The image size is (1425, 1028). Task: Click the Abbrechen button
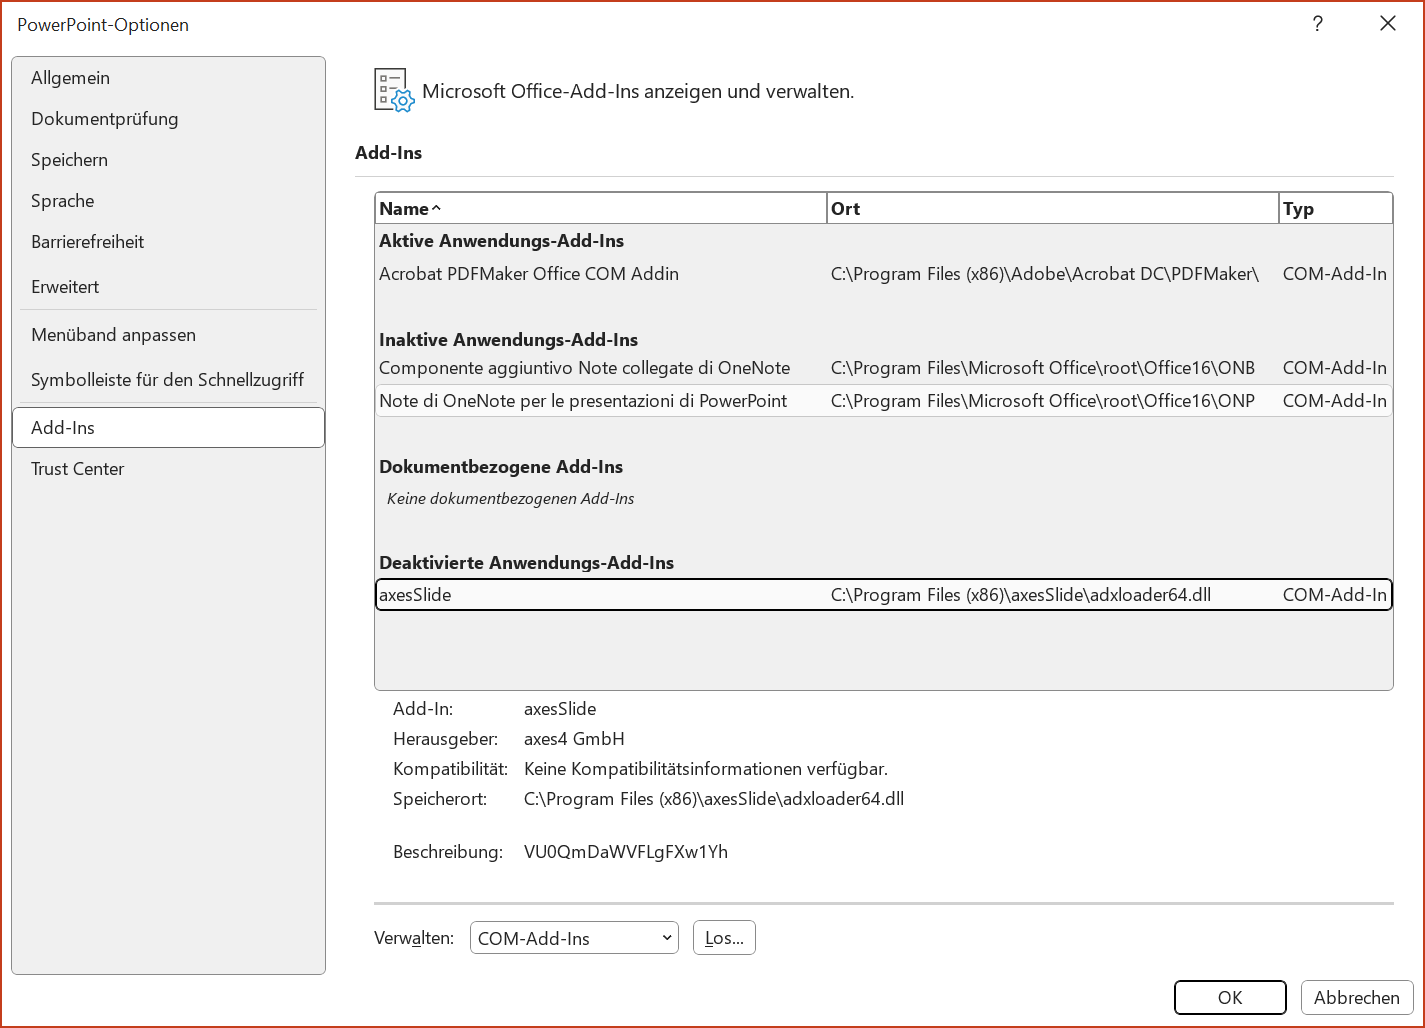1357,998
